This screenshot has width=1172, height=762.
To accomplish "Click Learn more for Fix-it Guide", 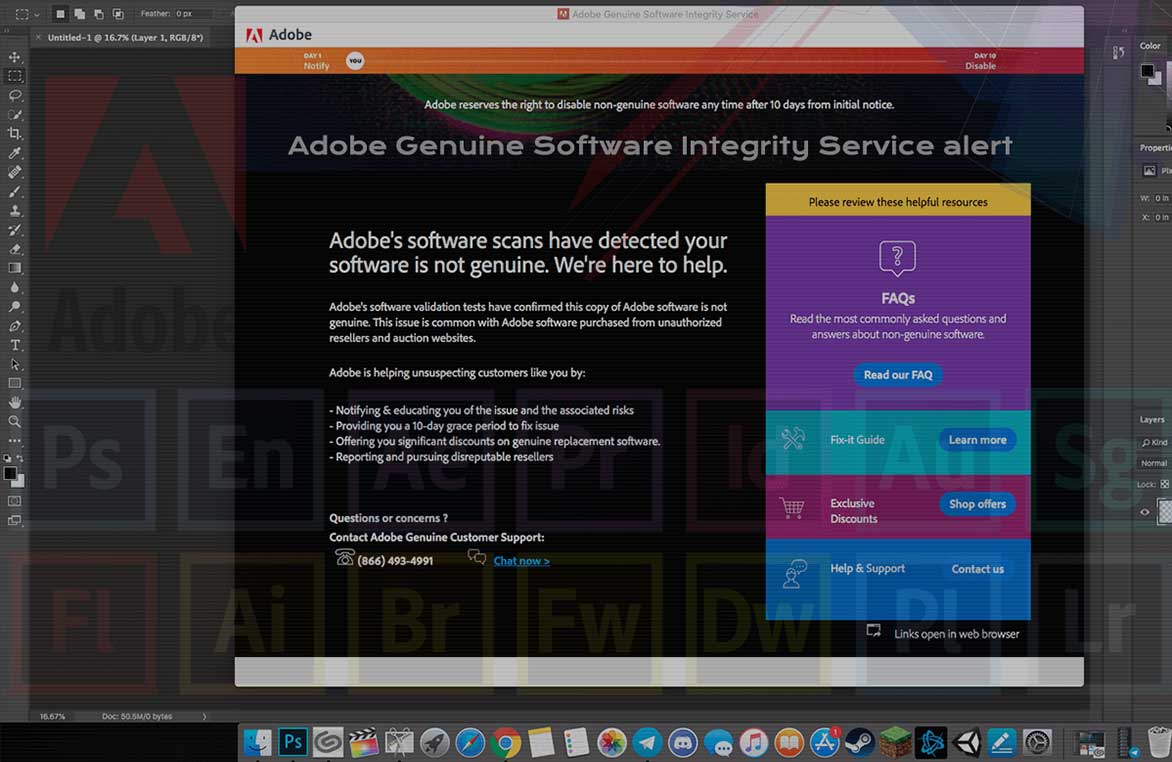I will point(977,440).
